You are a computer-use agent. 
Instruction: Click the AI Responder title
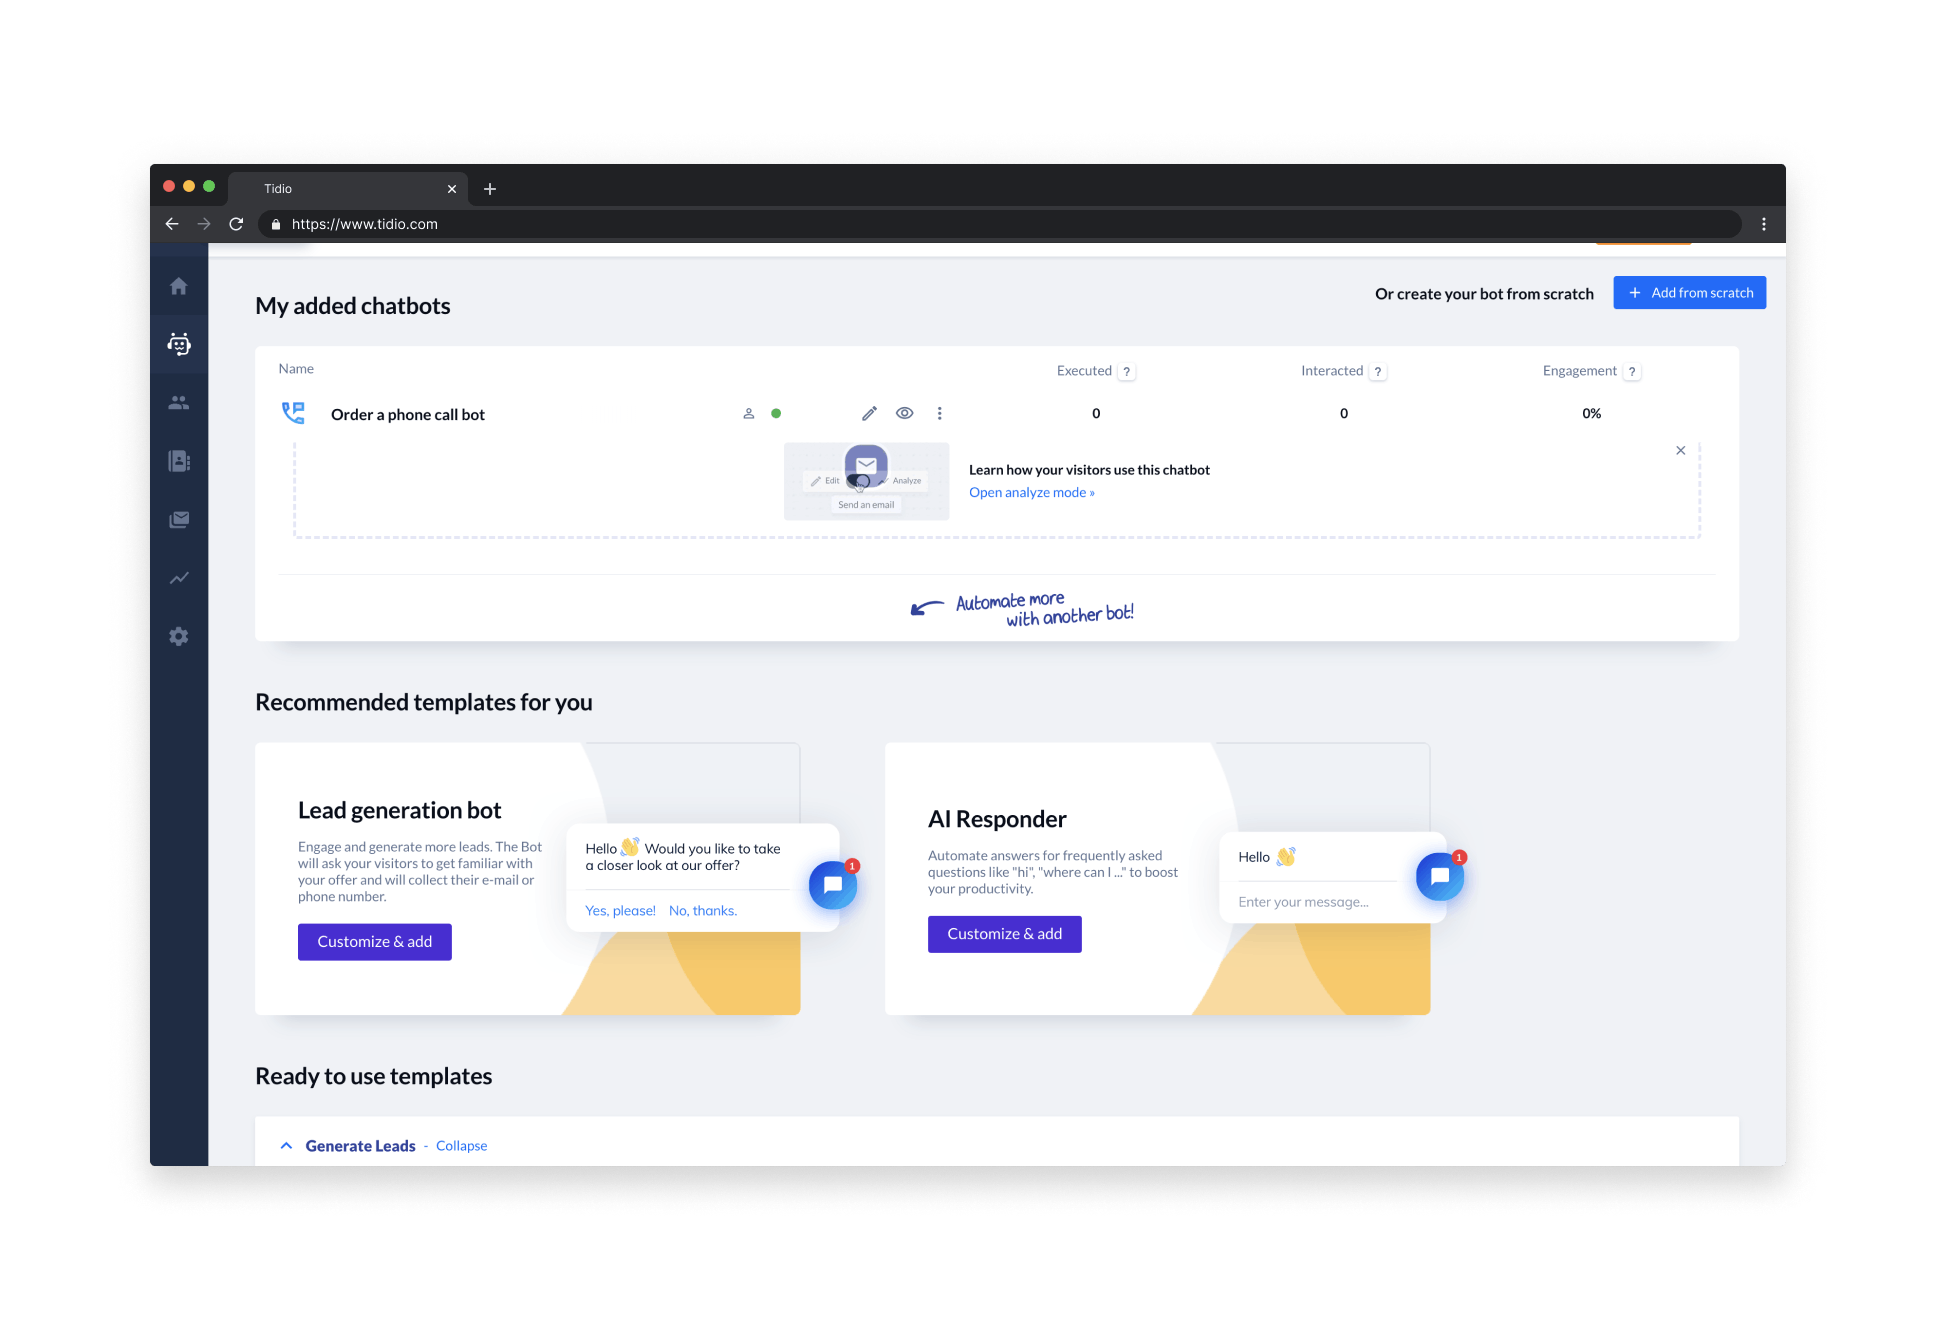(997, 819)
